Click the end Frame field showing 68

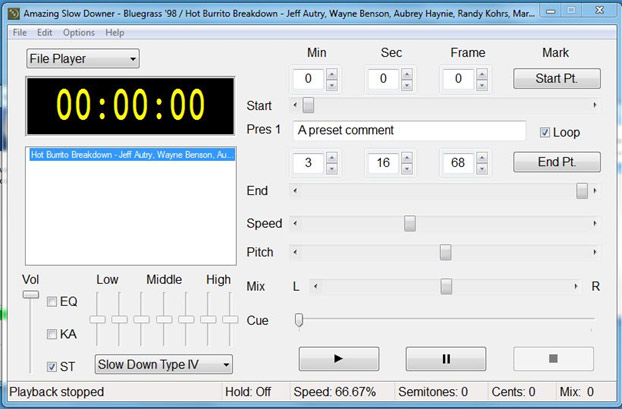point(458,163)
